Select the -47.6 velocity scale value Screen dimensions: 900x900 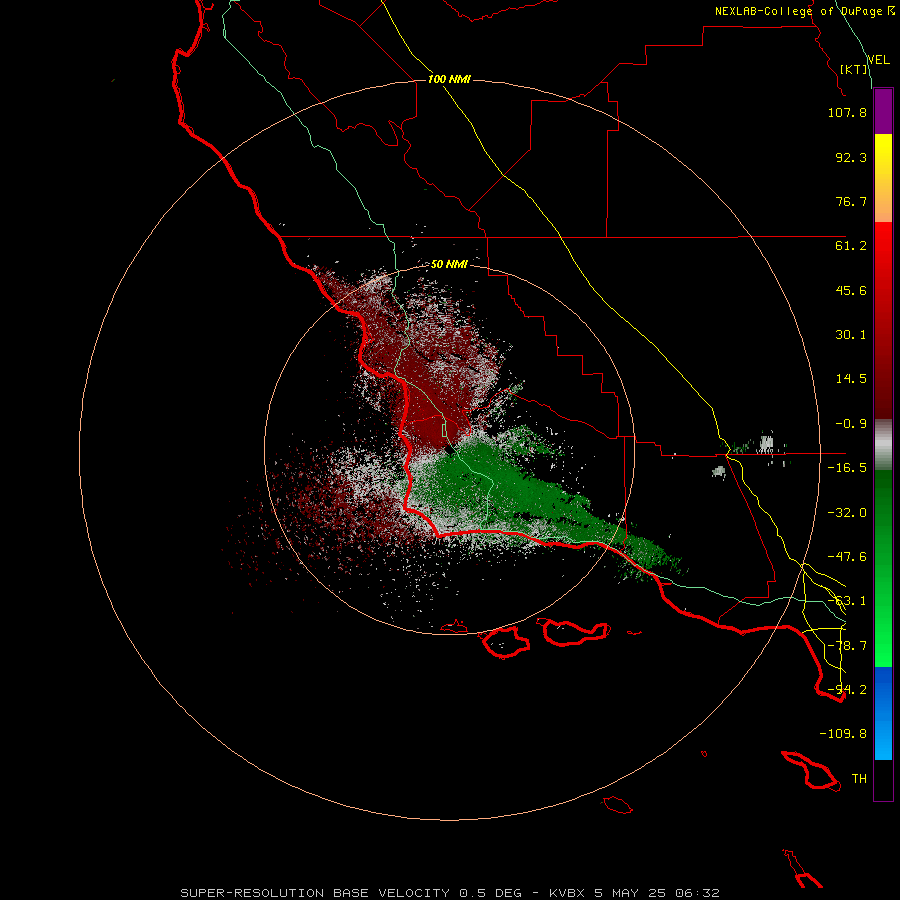pos(847,557)
